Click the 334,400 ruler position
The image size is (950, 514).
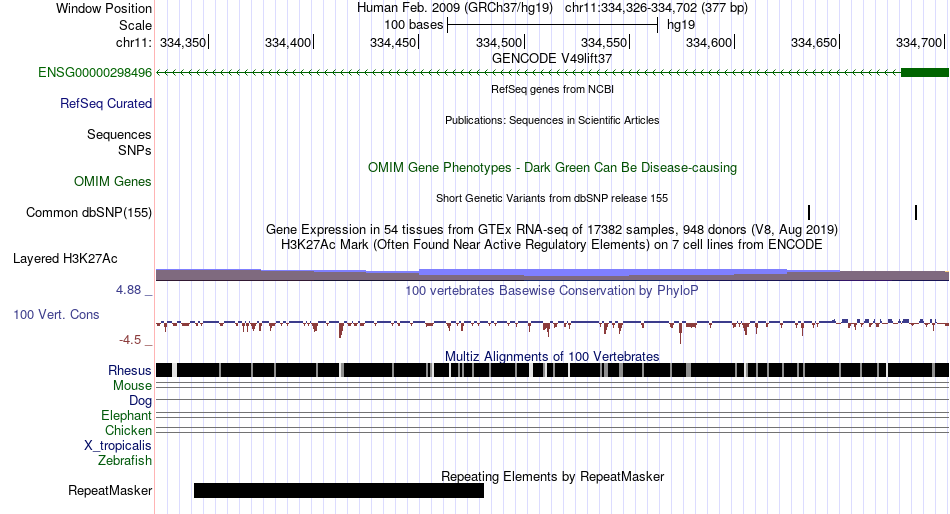(x=288, y=42)
